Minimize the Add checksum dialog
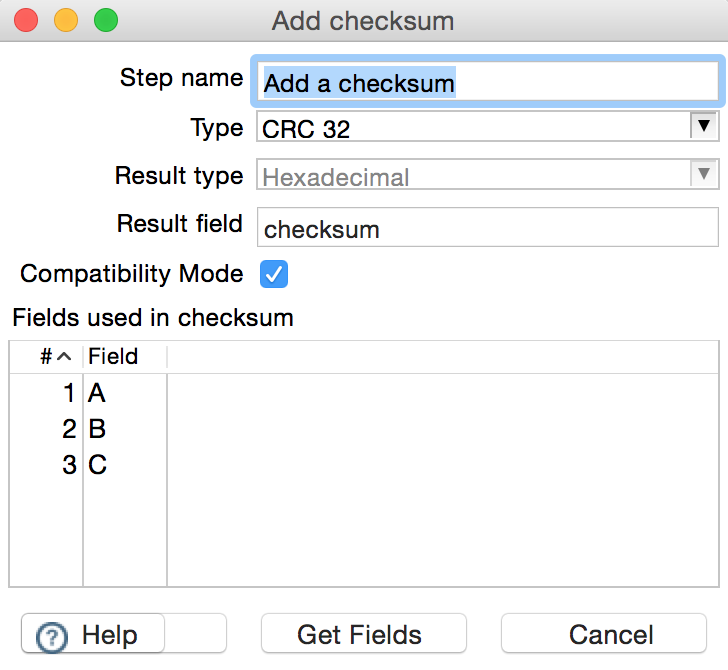Image resolution: width=728 pixels, height=670 pixels. 66,20
